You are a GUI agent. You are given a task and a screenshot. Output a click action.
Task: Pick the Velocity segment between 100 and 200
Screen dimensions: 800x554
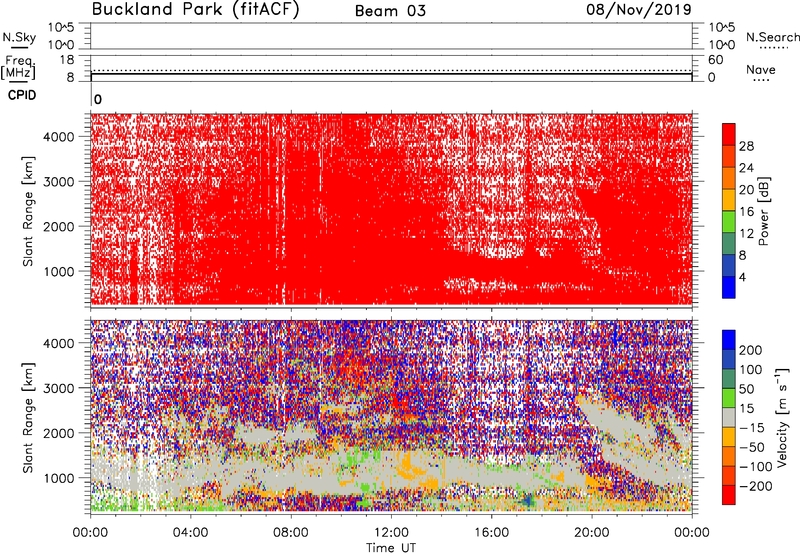(729, 360)
